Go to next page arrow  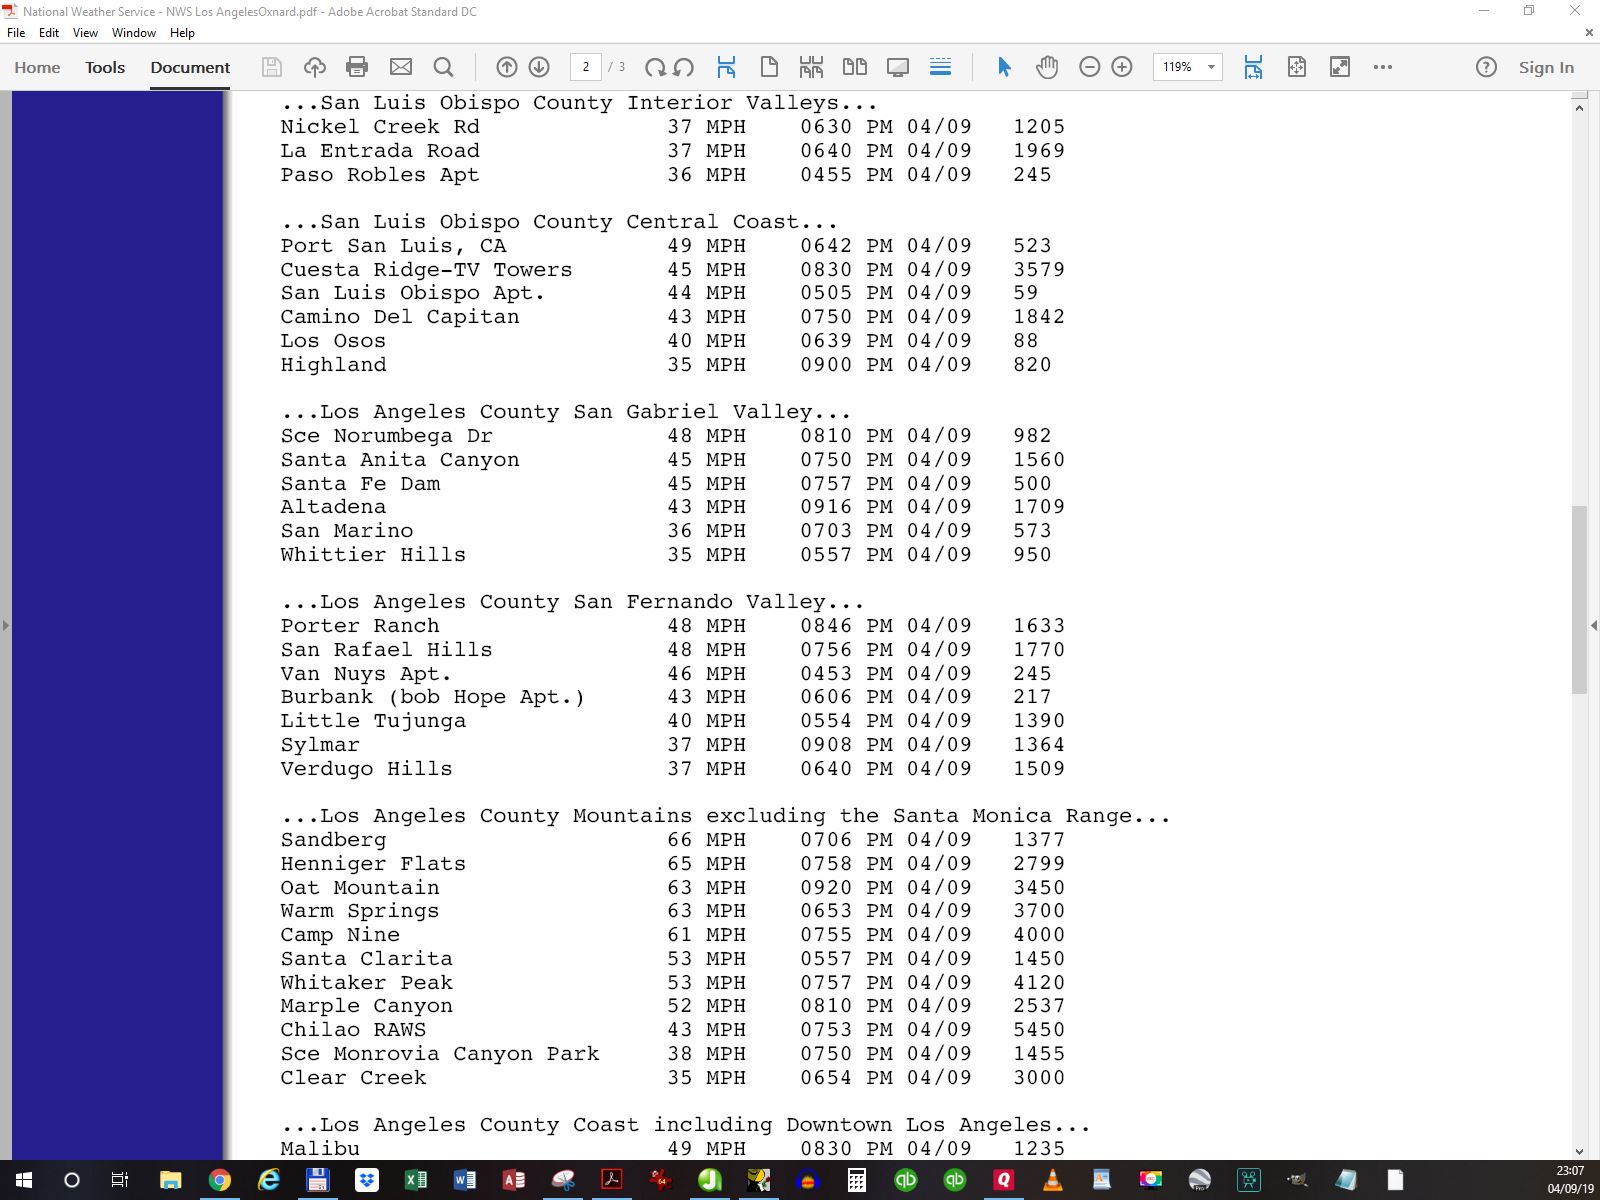(x=539, y=67)
